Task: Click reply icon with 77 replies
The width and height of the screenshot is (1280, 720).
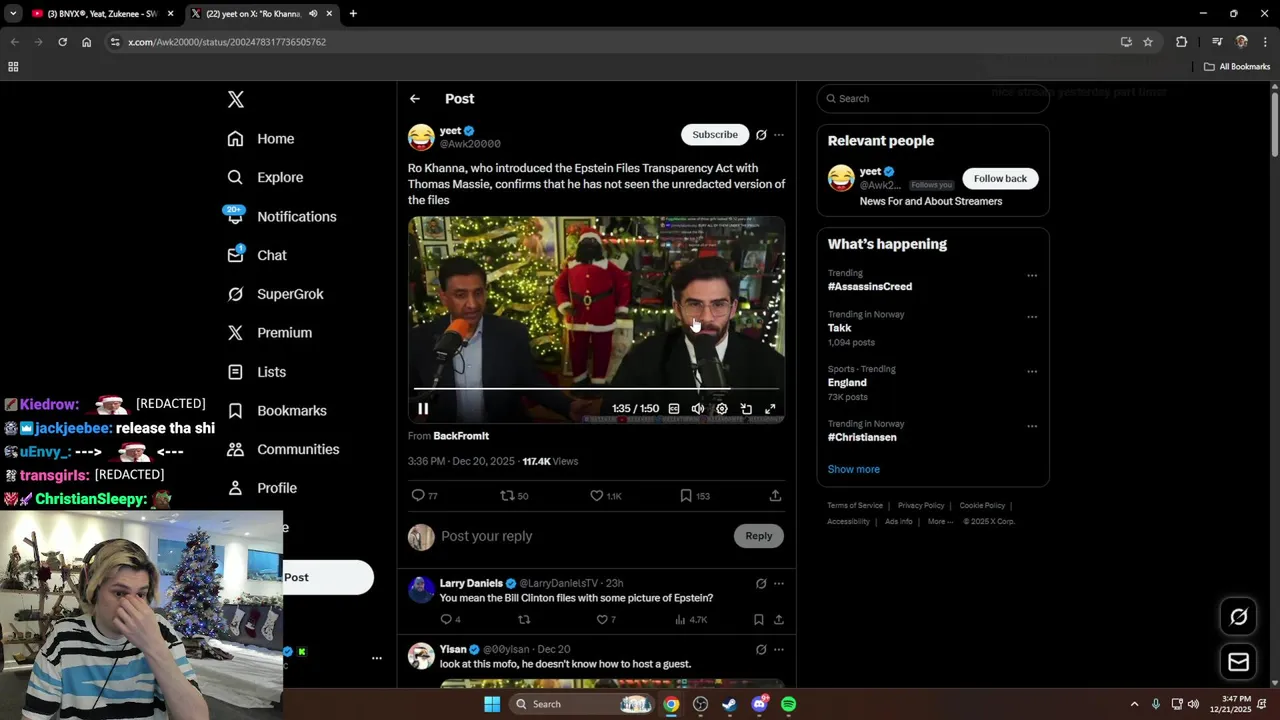Action: [424, 496]
